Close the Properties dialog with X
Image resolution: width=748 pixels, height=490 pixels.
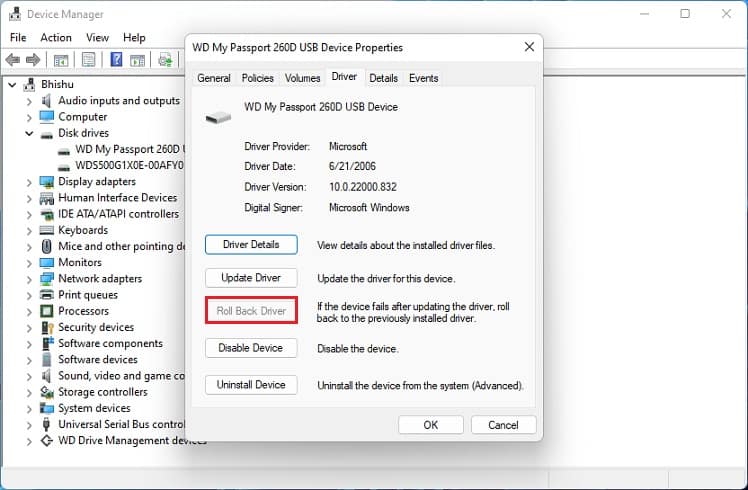pyautogui.click(x=529, y=47)
